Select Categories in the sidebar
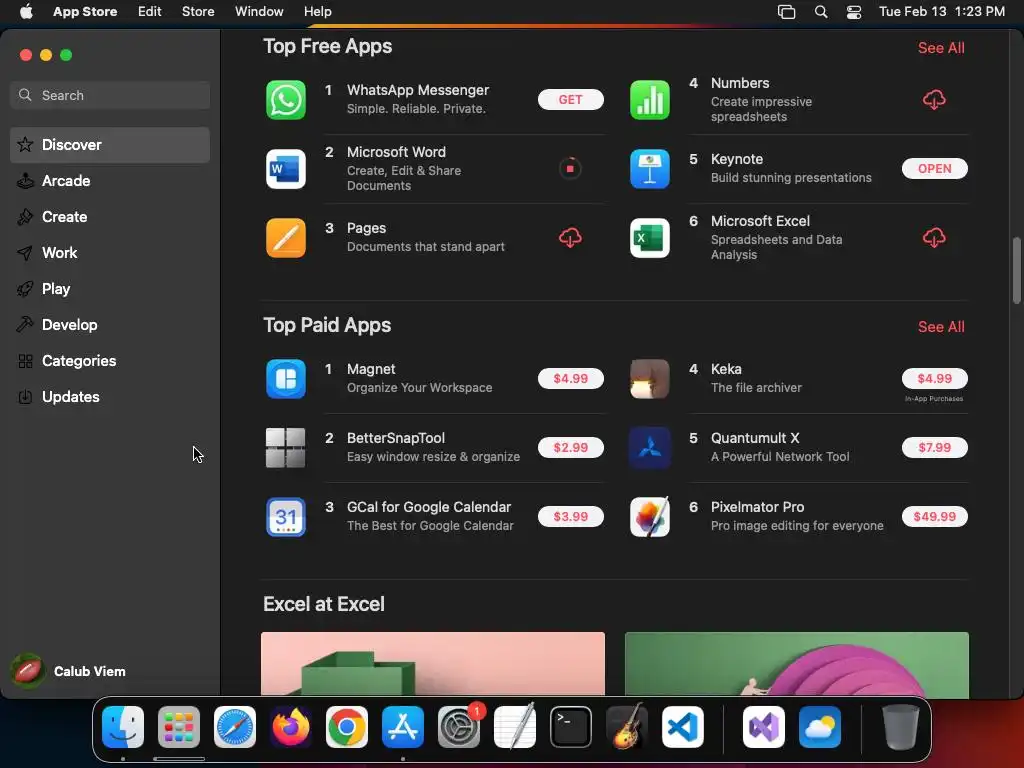This screenshot has height=768, width=1024. coord(110,360)
